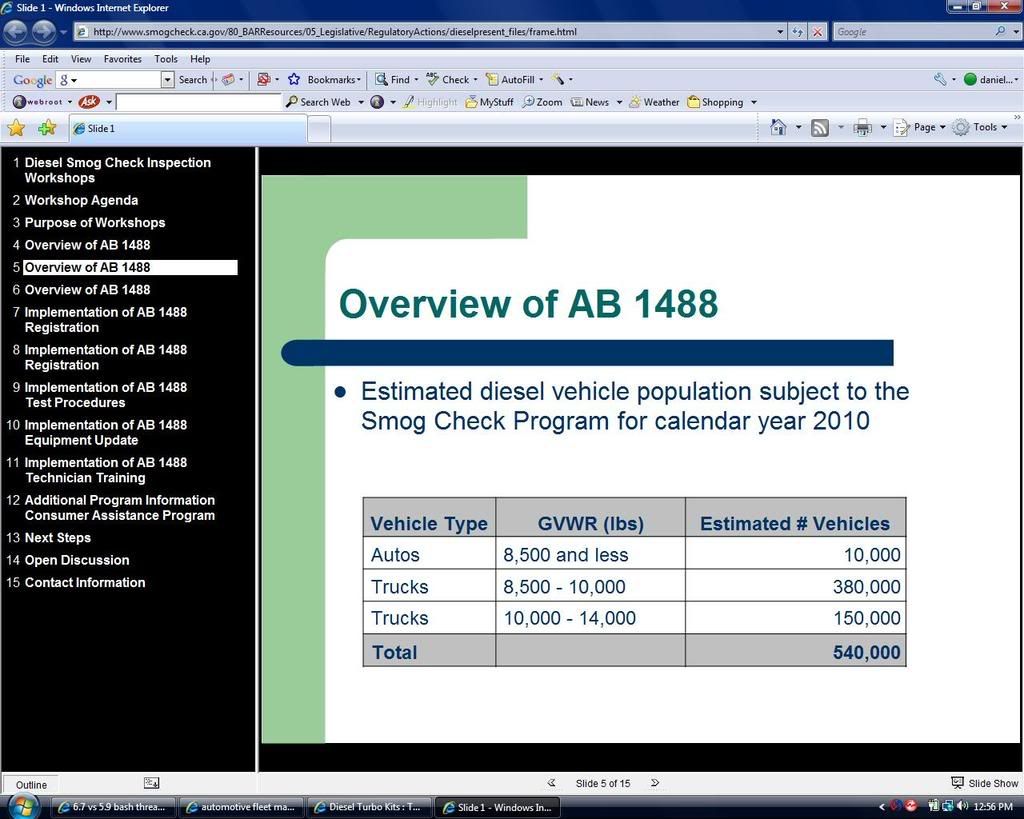Viewport: 1024px width, 819px height.
Task: Open the Page dropdown menu
Action: pos(923,127)
